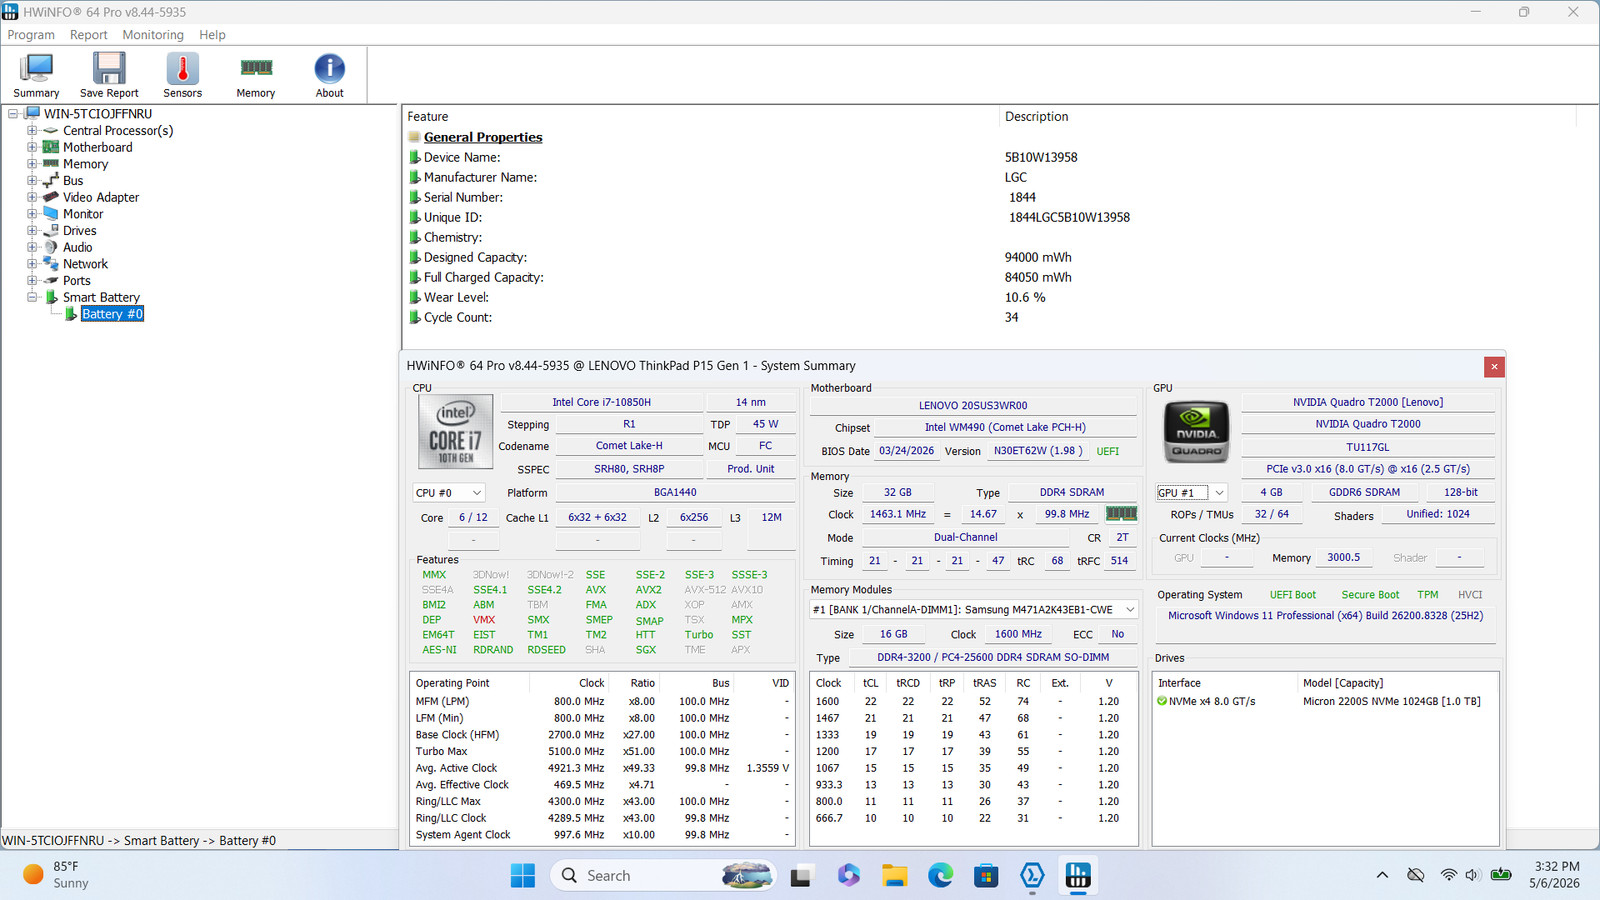
Task: Open the Summary toolbar icon
Action: (36, 75)
